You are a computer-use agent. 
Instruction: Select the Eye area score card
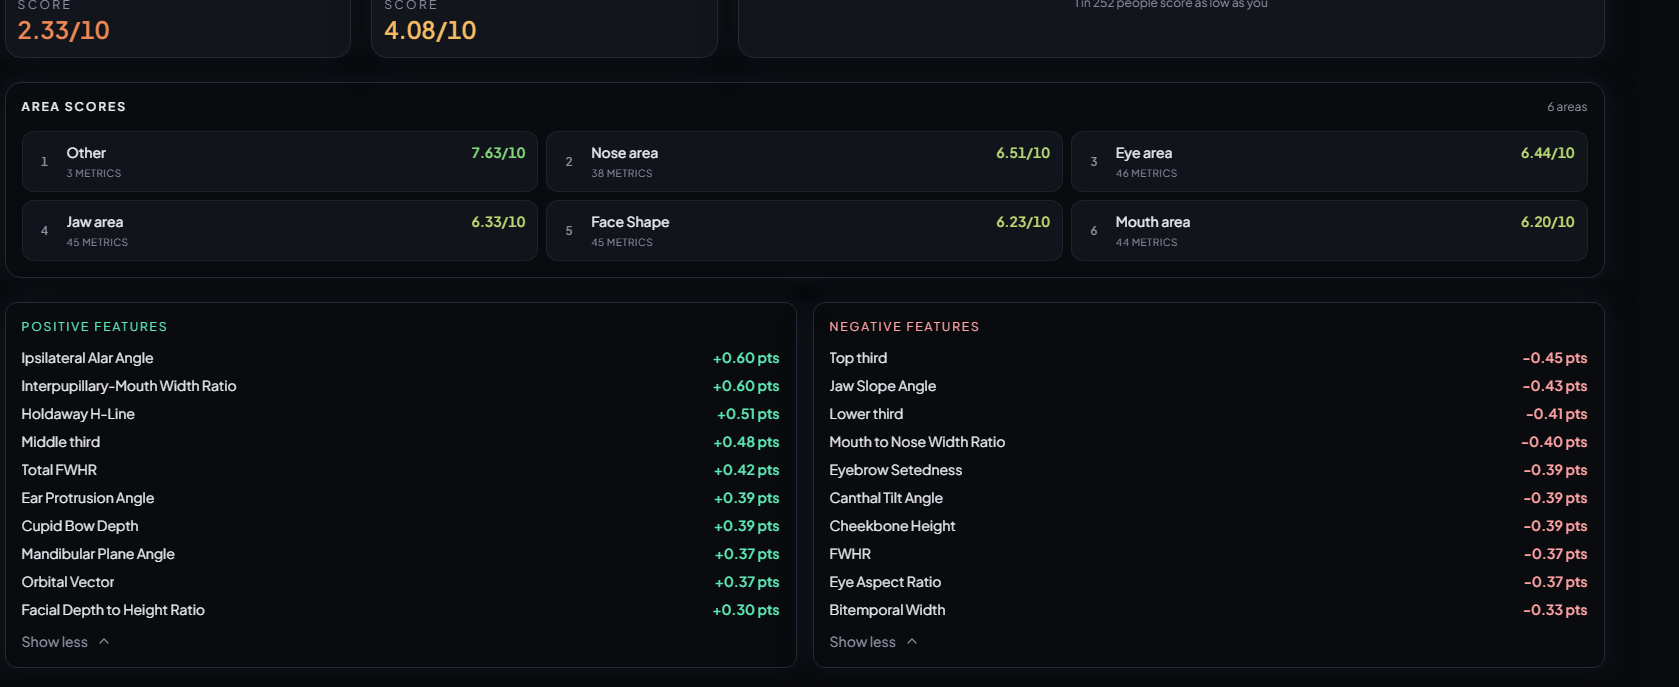coord(1329,162)
